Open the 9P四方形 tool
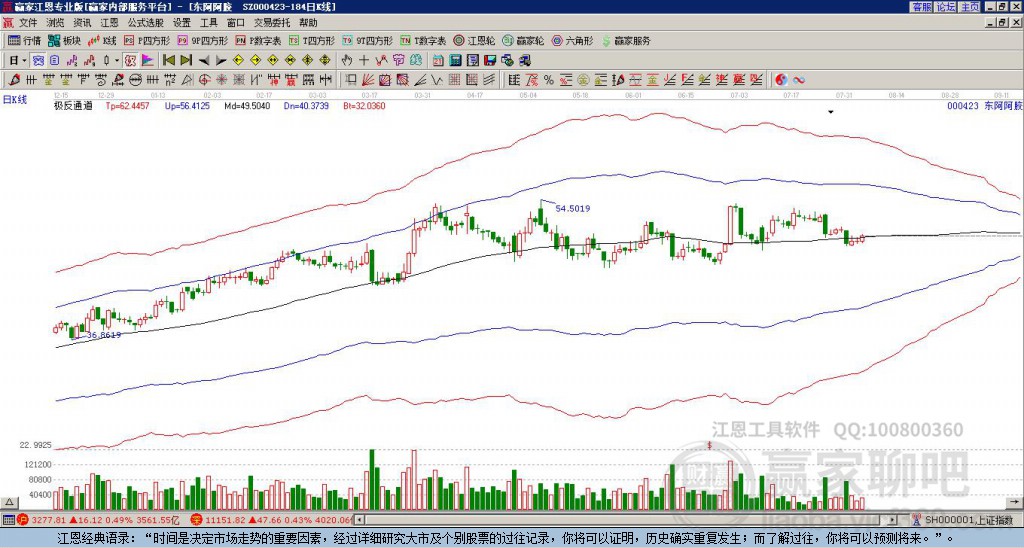The width and height of the screenshot is (1024, 548). click(x=203, y=40)
